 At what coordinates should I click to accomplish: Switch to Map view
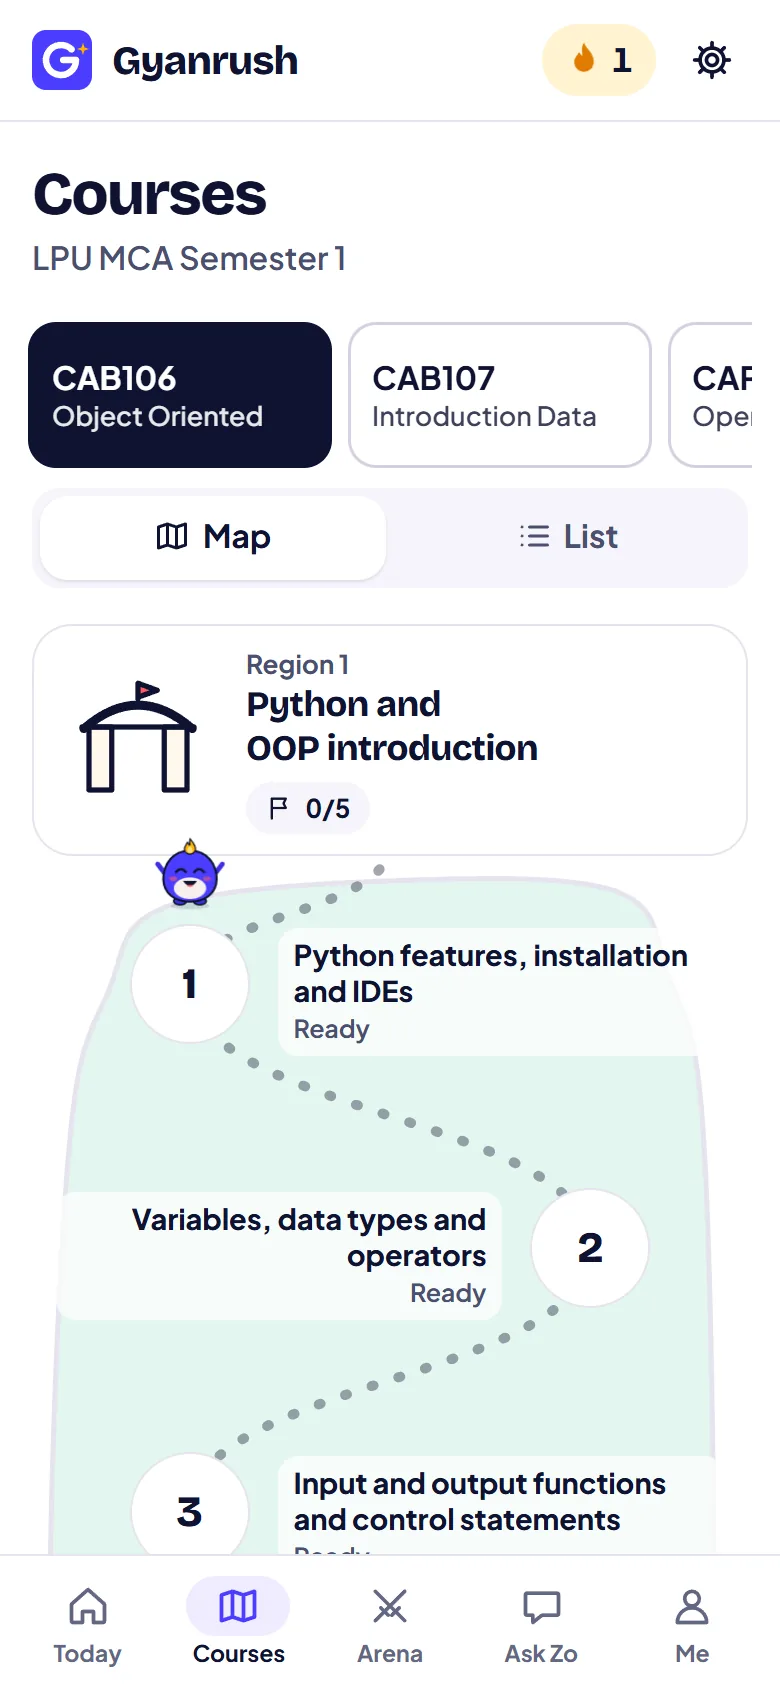213,537
